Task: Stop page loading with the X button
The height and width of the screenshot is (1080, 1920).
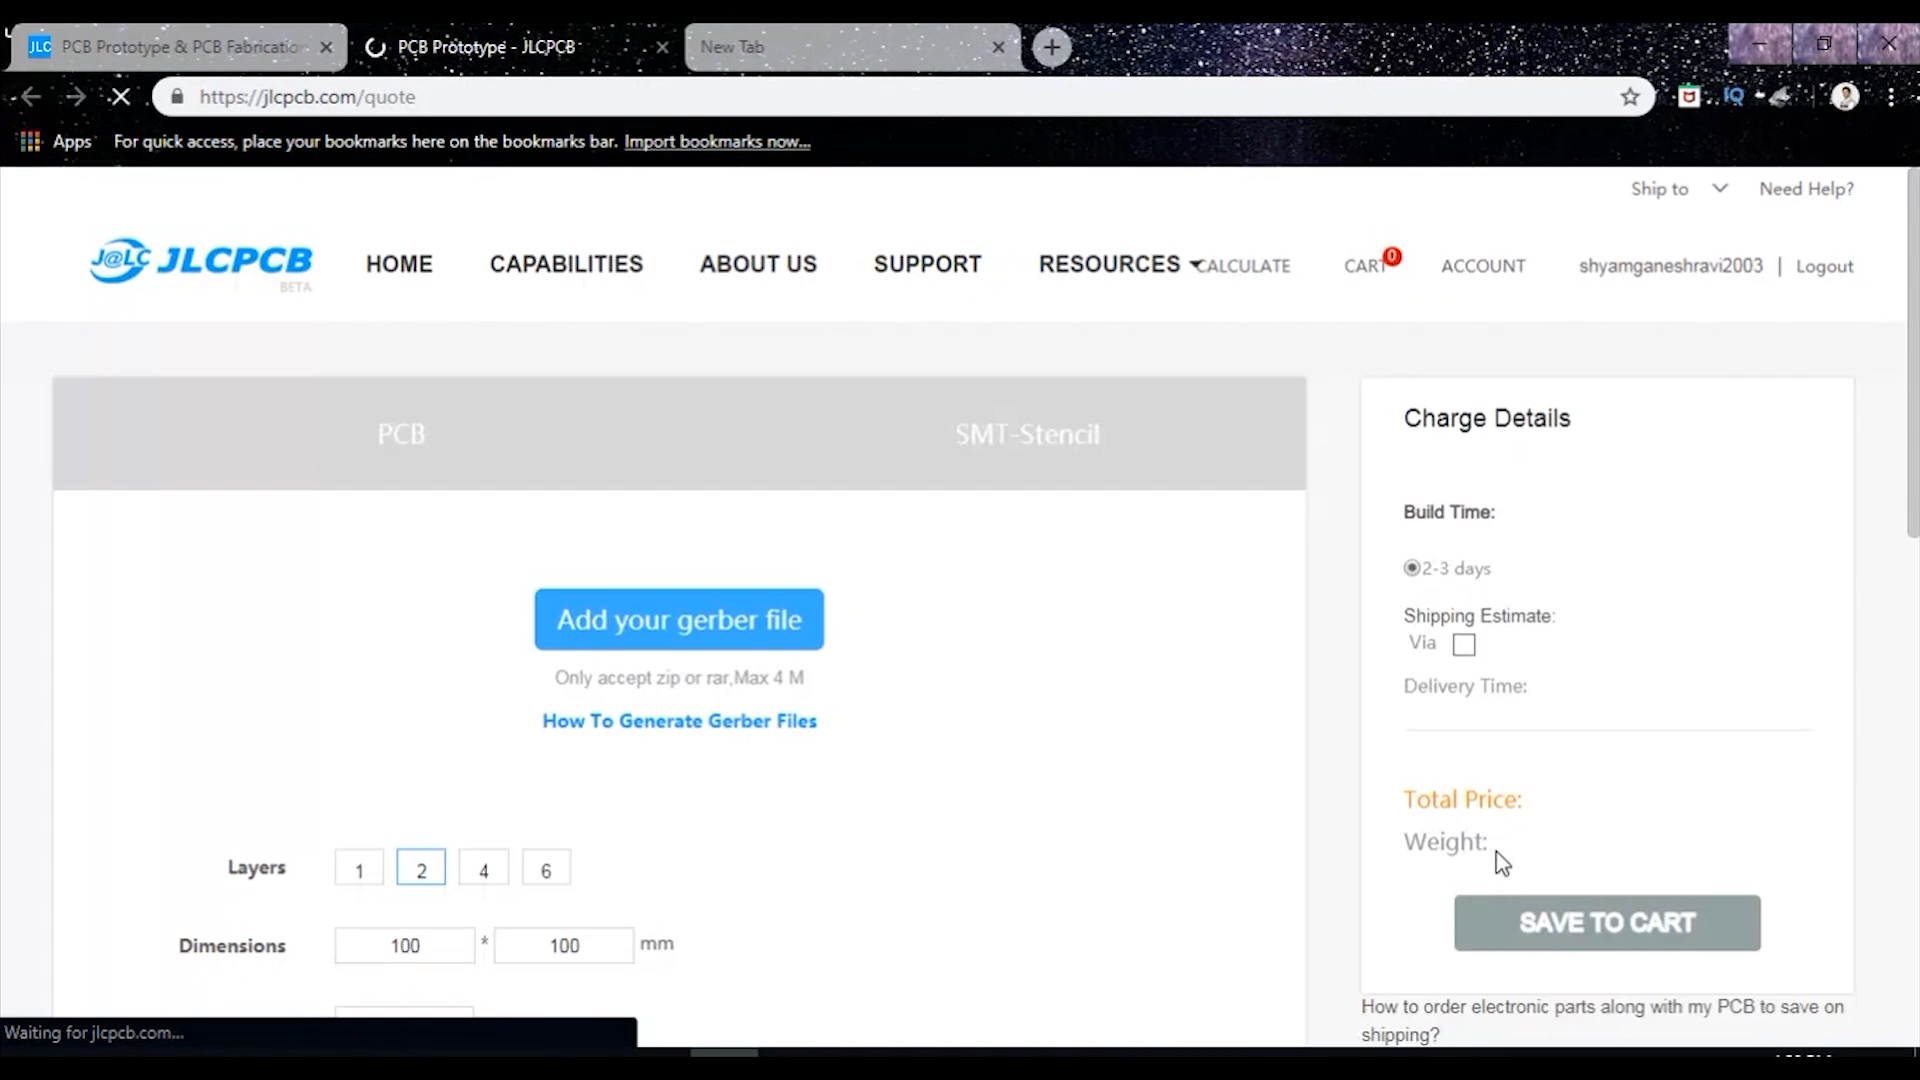Action: (120, 97)
